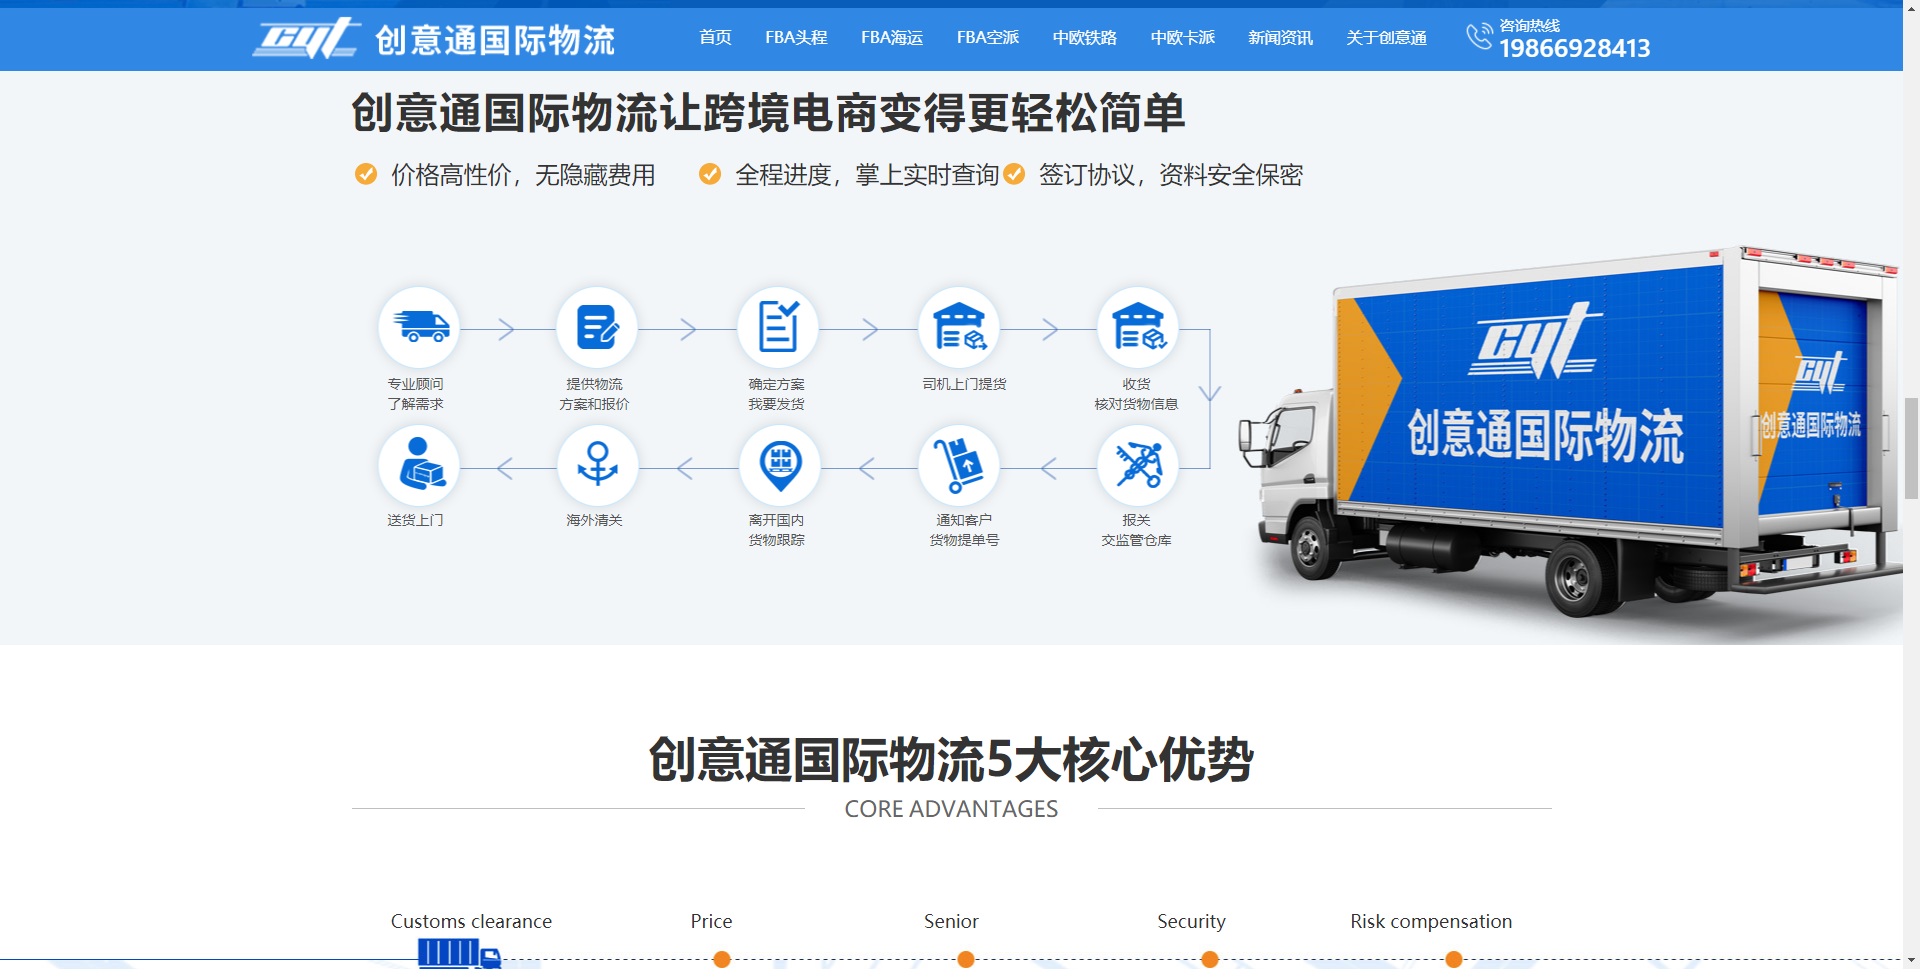1920x969 pixels.
Task: Click the 海外清关 anchor icon
Action: point(598,465)
